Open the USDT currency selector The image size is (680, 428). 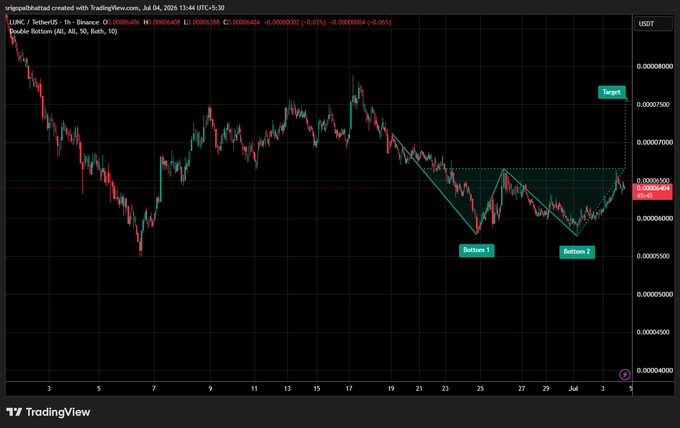click(653, 24)
